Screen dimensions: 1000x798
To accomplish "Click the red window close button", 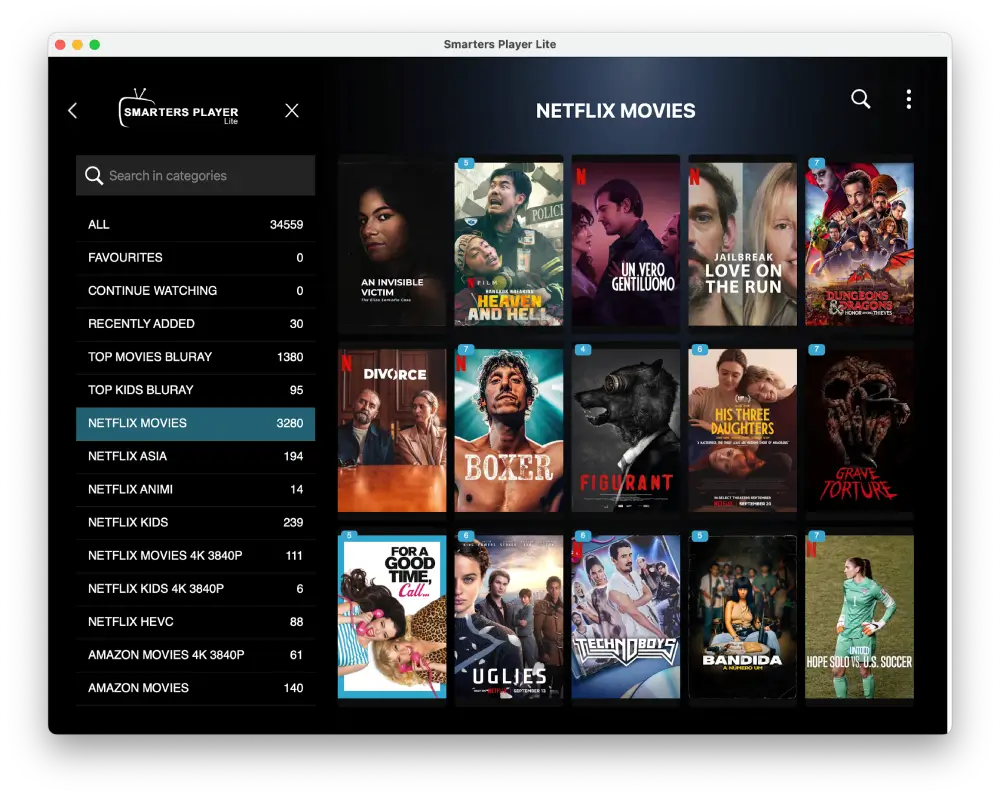I will [x=60, y=45].
